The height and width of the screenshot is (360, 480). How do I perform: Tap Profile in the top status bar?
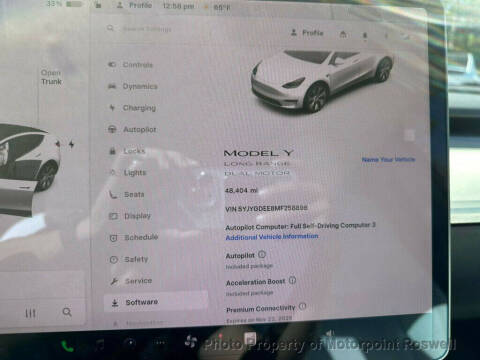[134, 5]
